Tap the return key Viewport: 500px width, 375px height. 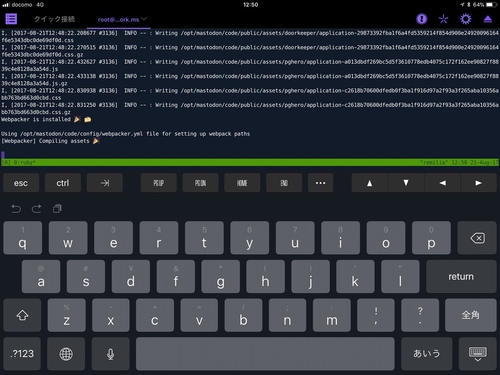point(461,277)
